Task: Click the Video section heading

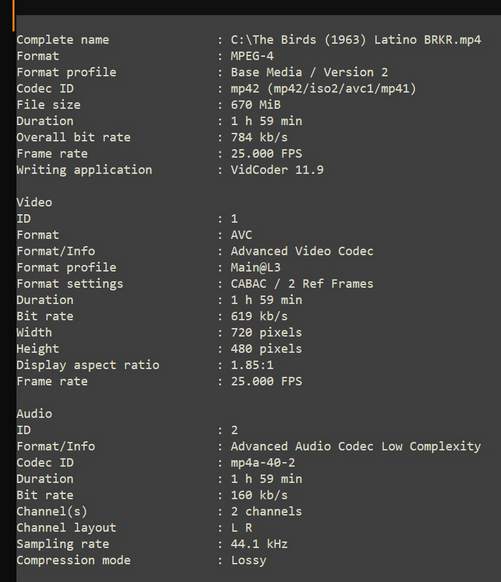Action: (x=34, y=202)
